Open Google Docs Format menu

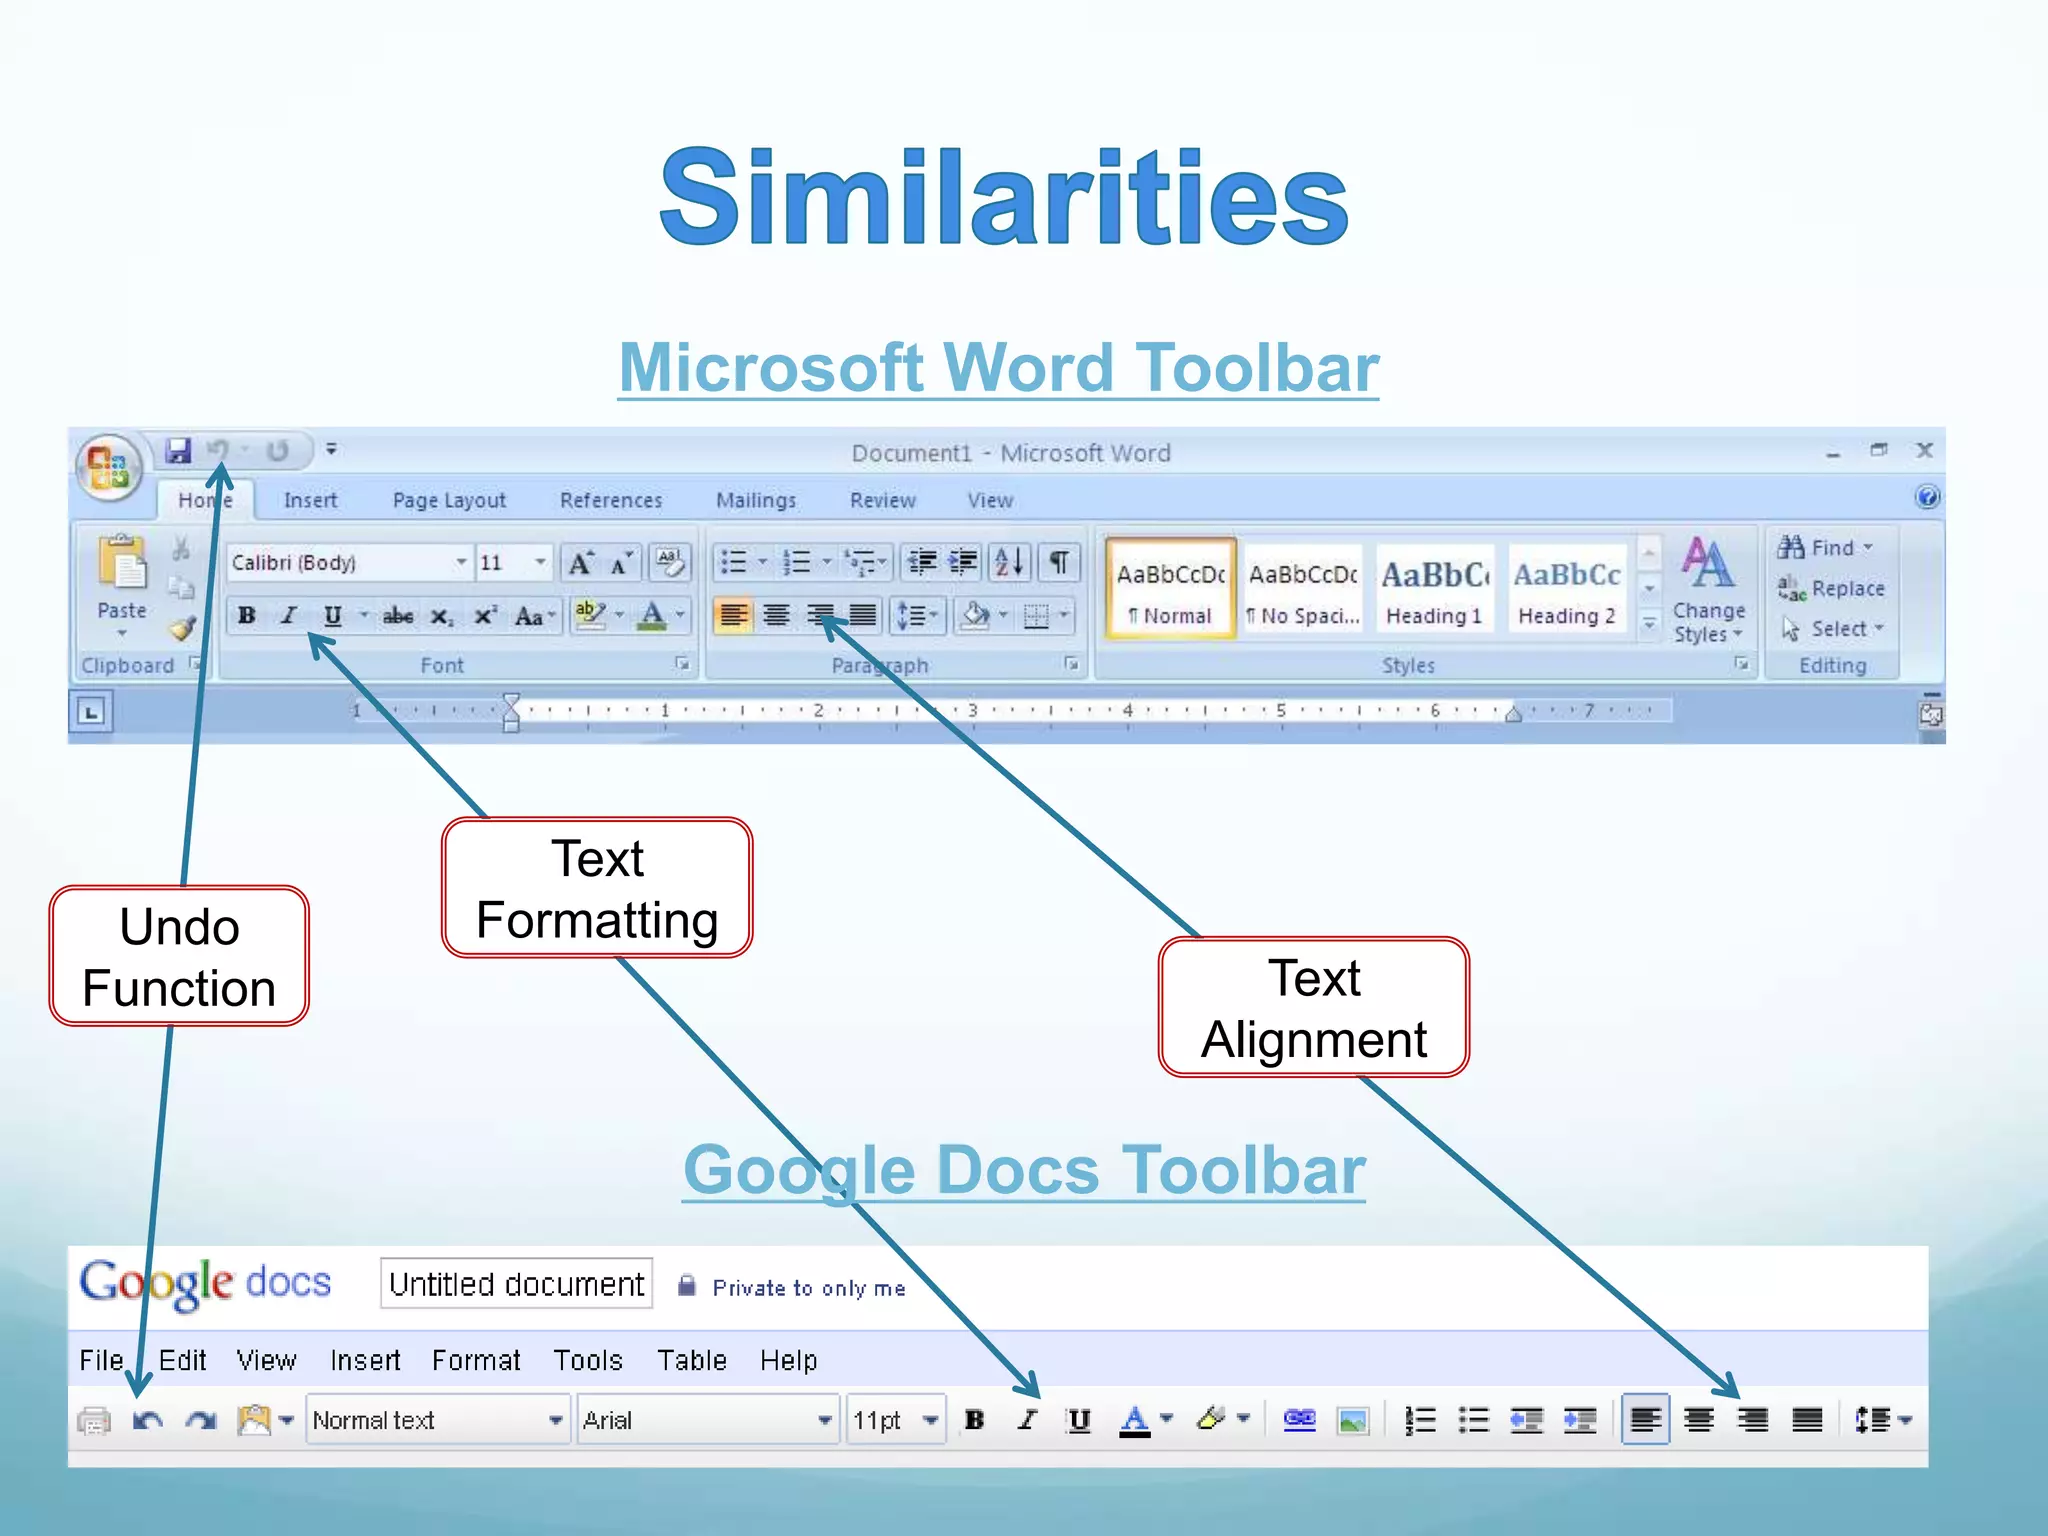coord(476,1360)
